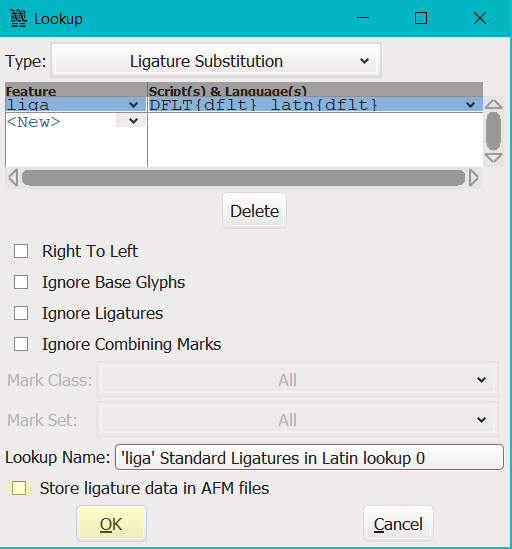The height and width of the screenshot is (549, 512).
Task: Click the horizontal scrollbar thumb
Action: 243,178
